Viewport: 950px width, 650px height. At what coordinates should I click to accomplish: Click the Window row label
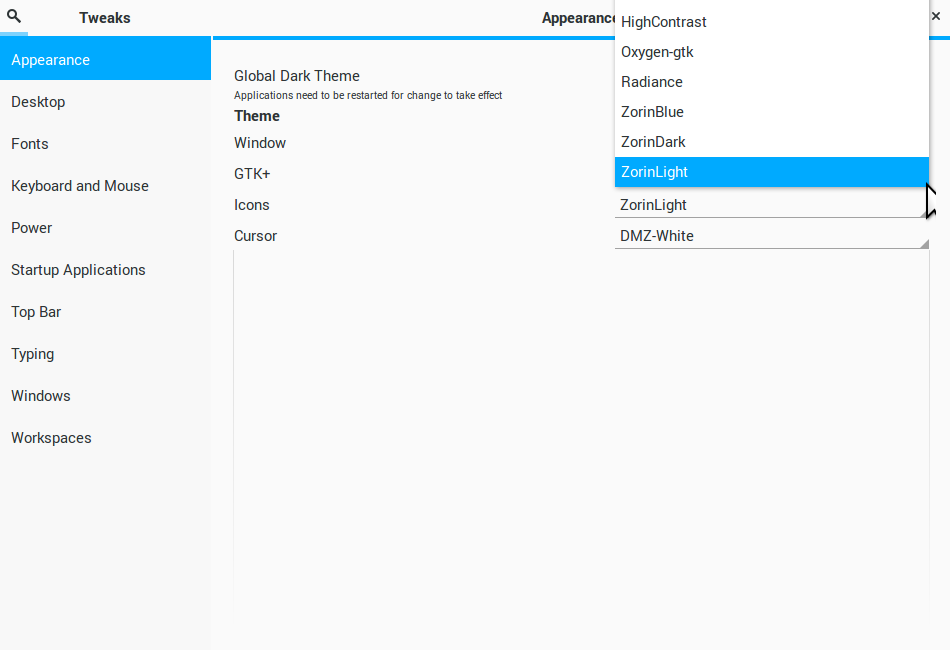pyautogui.click(x=260, y=143)
